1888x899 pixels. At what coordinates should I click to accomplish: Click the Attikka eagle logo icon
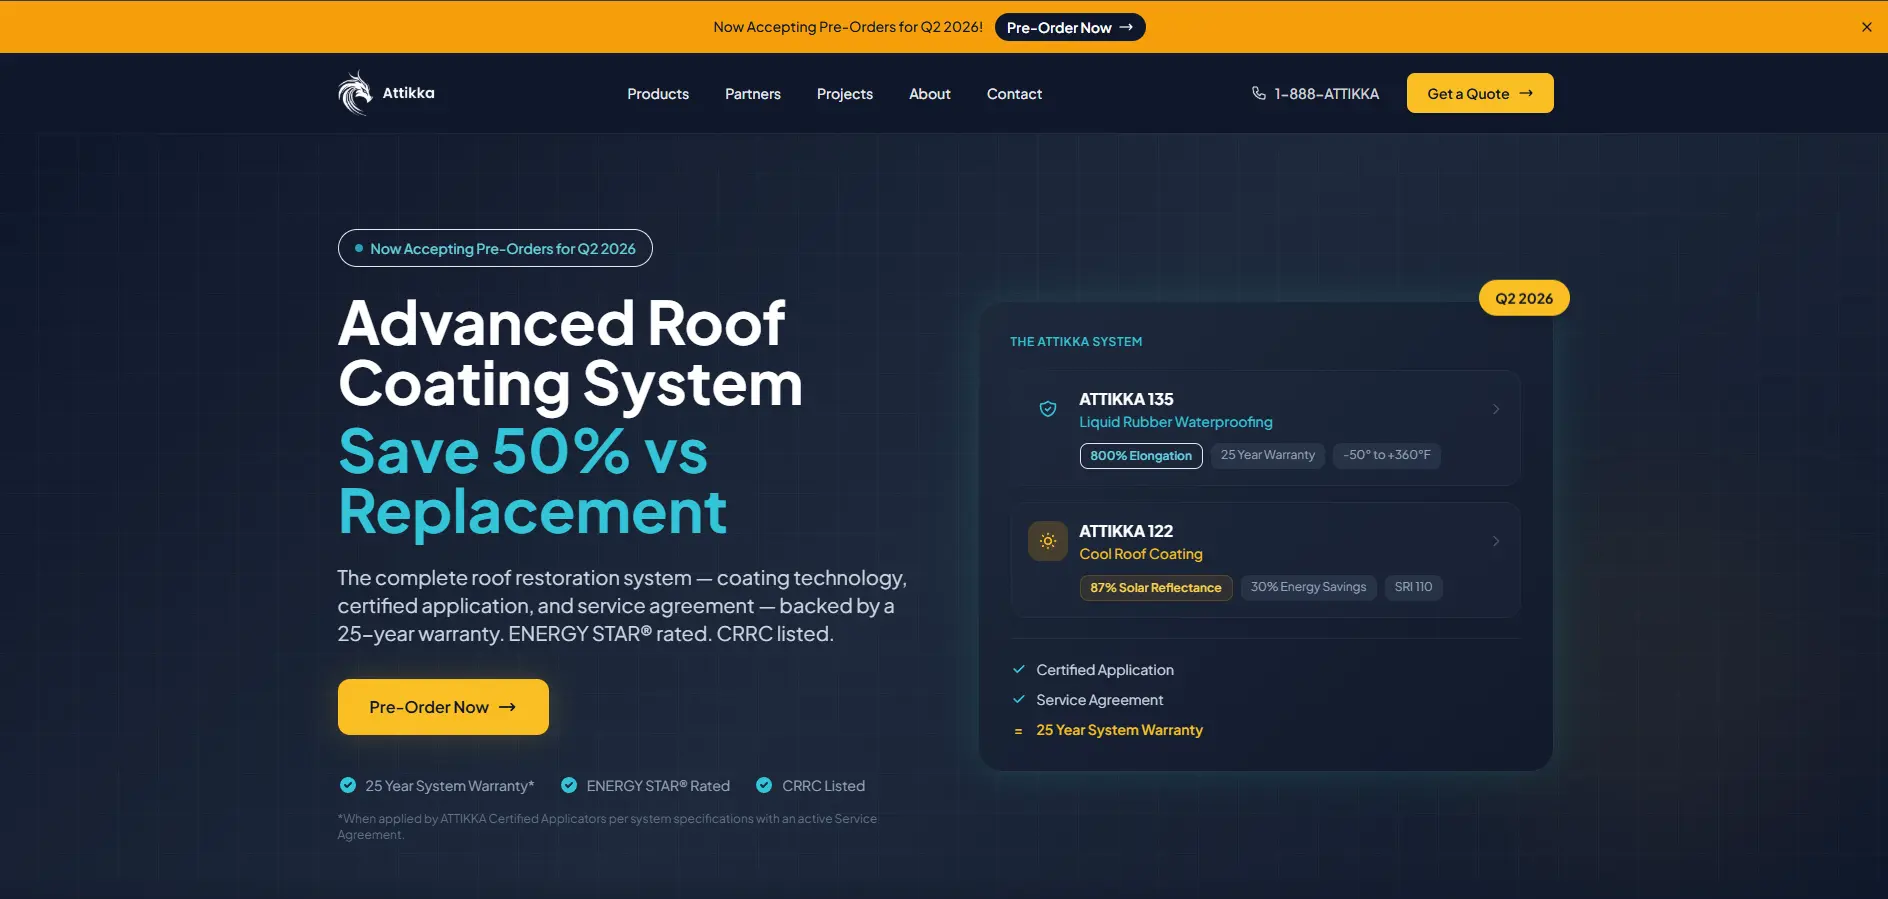click(355, 93)
